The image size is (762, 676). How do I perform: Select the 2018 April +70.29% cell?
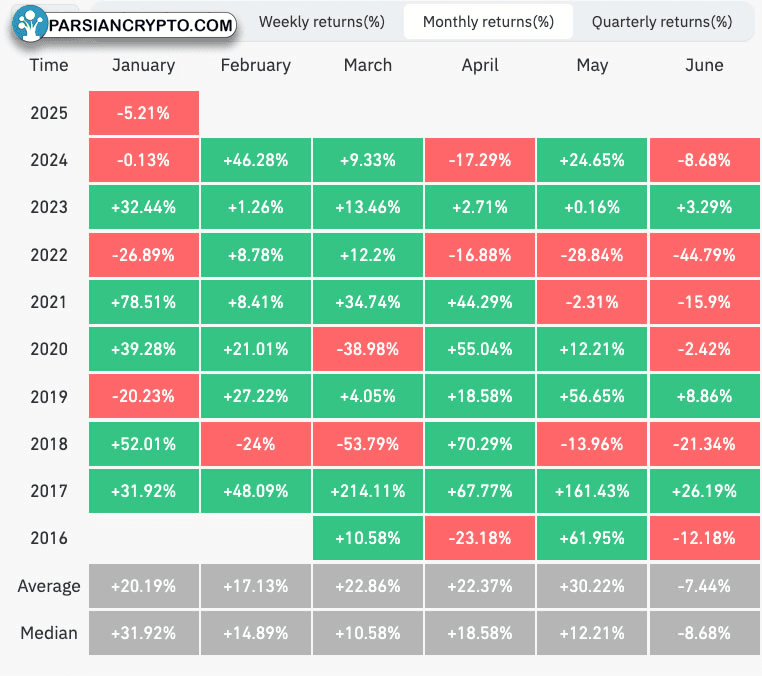tap(480, 444)
